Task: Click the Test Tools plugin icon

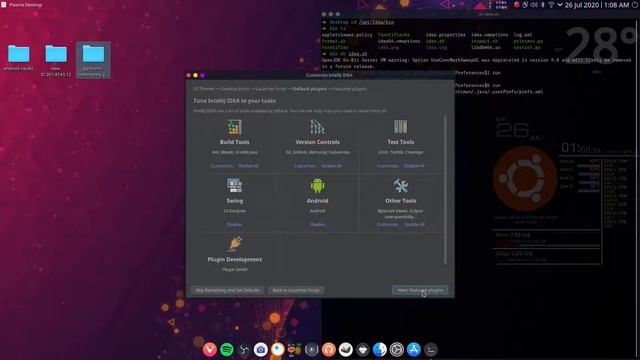Action: [x=400, y=127]
